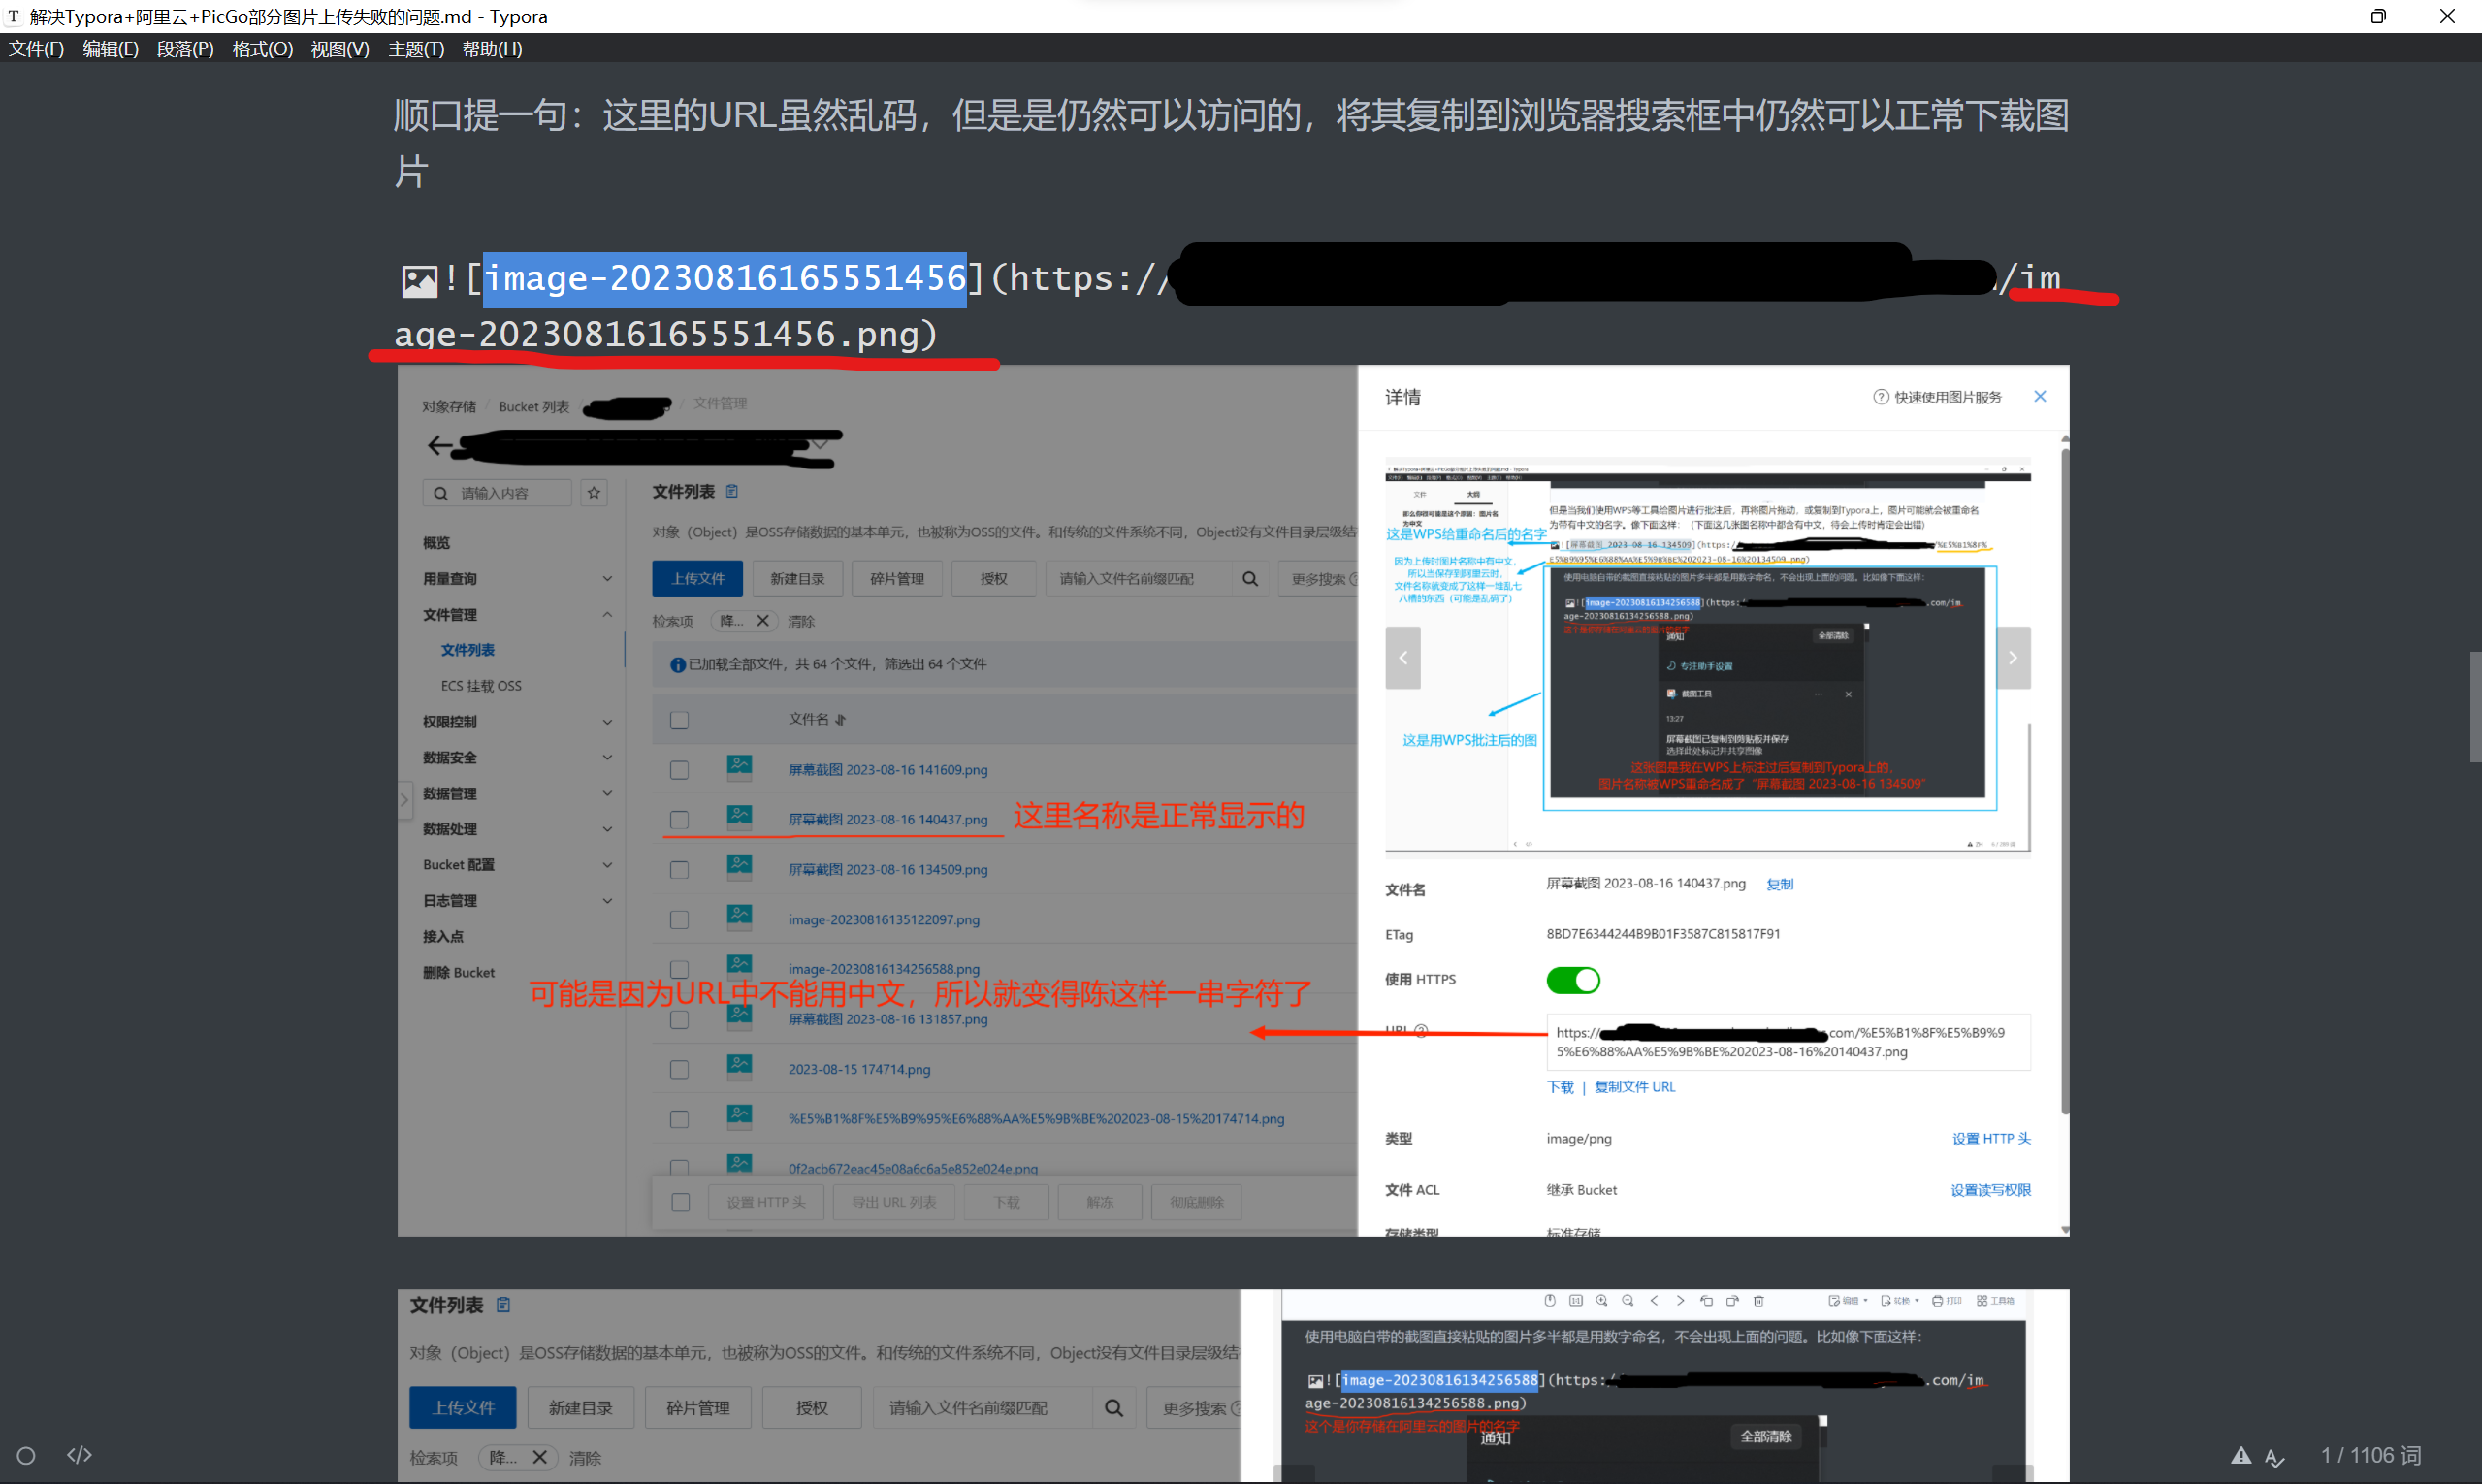This screenshot has width=2482, height=1484.
Task: Click the 上传文件 button
Action: pos(697,579)
